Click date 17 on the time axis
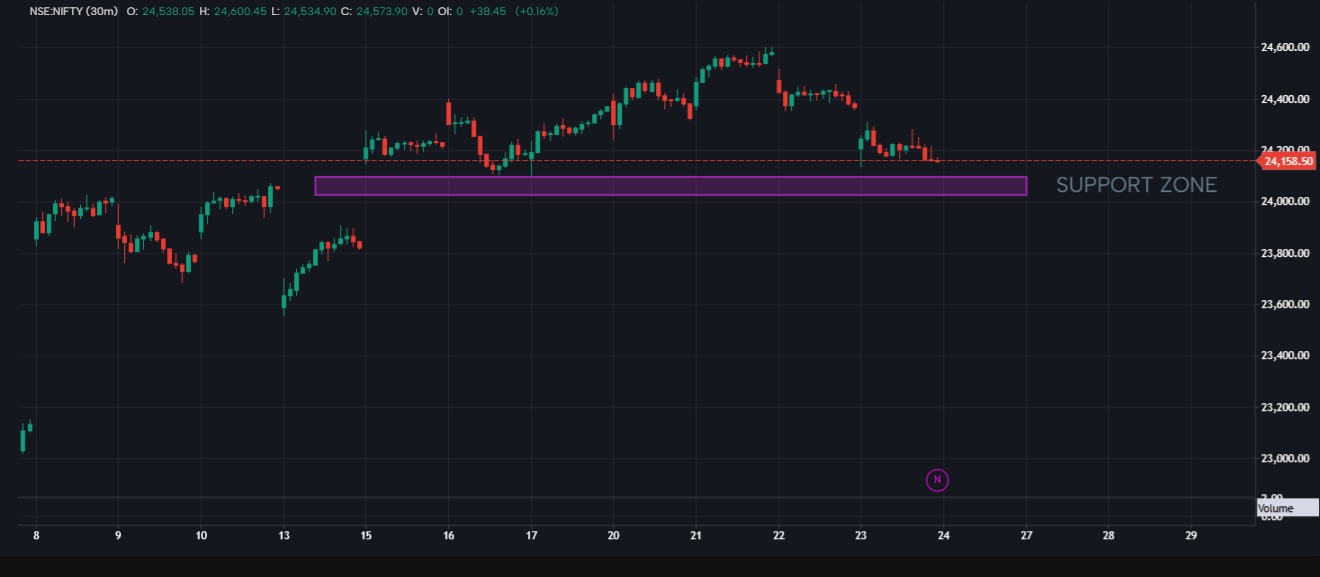 point(531,535)
